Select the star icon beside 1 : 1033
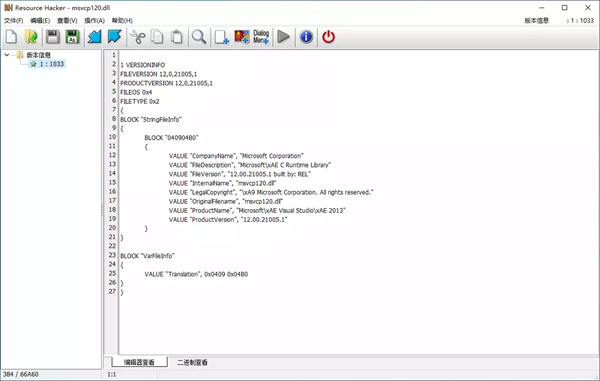600x381 pixels. 33,64
